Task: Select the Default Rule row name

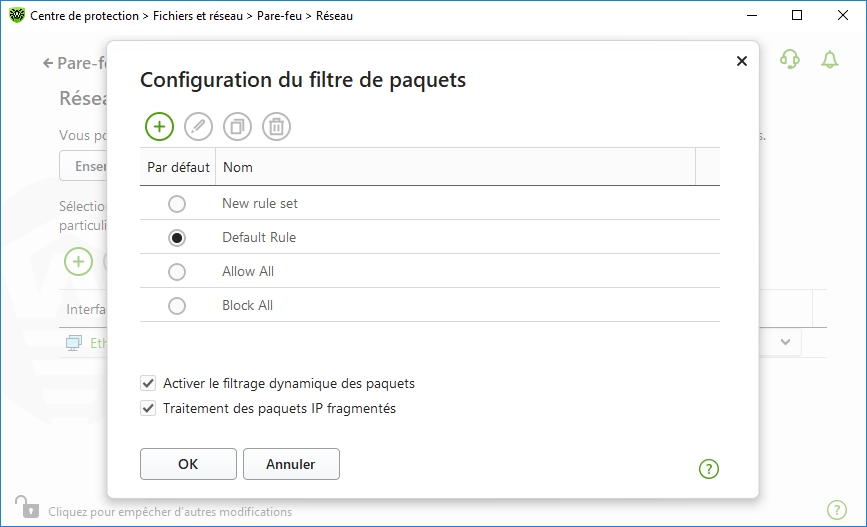Action: pyautogui.click(x=259, y=238)
